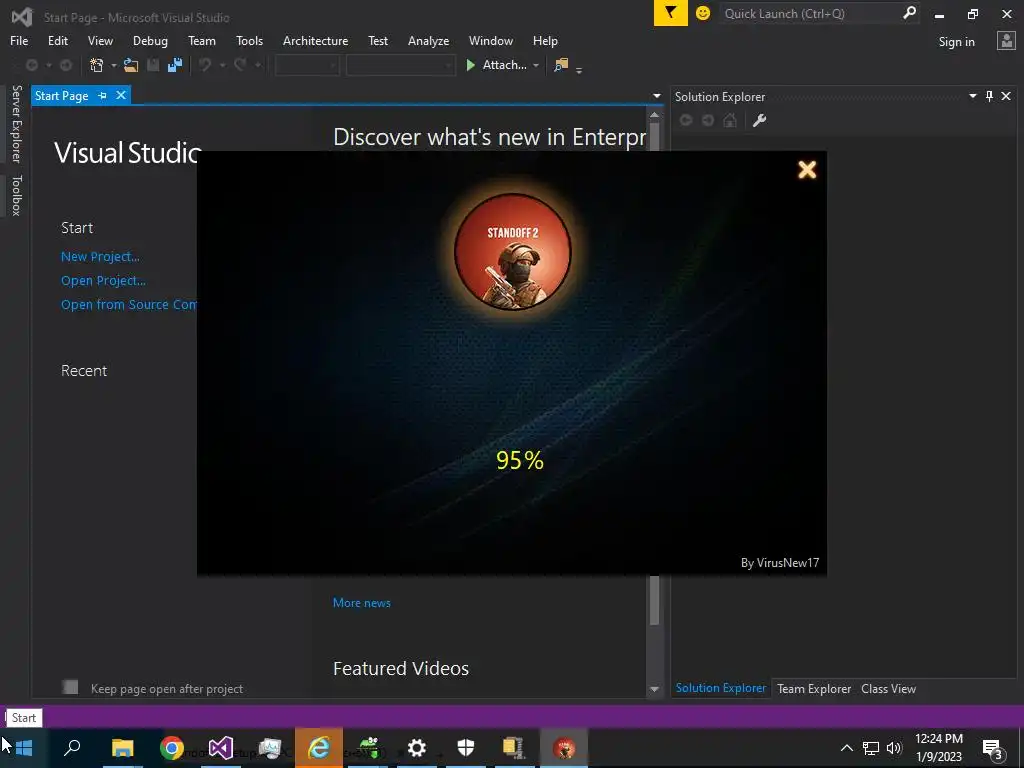Click Solution Explorer Properties wrench icon

click(x=760, y=120)
